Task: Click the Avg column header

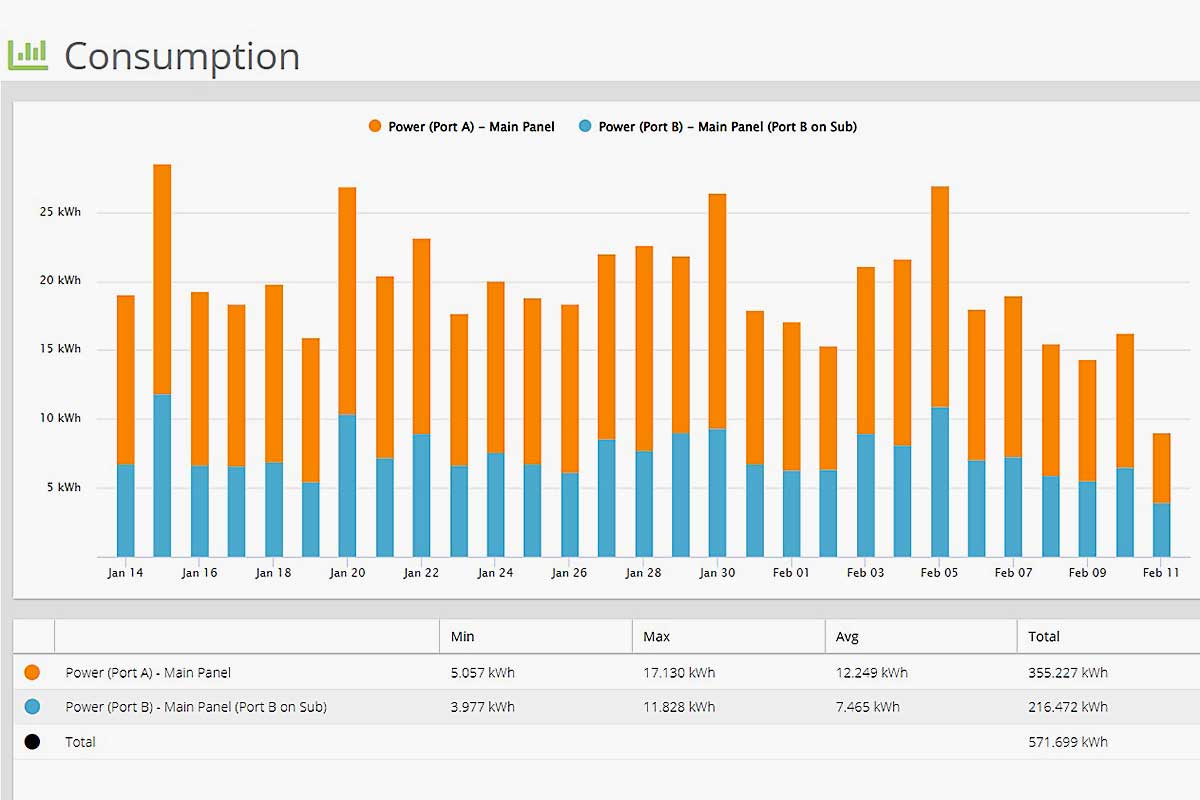Action: pyautogui.click(x=847, y=636)
